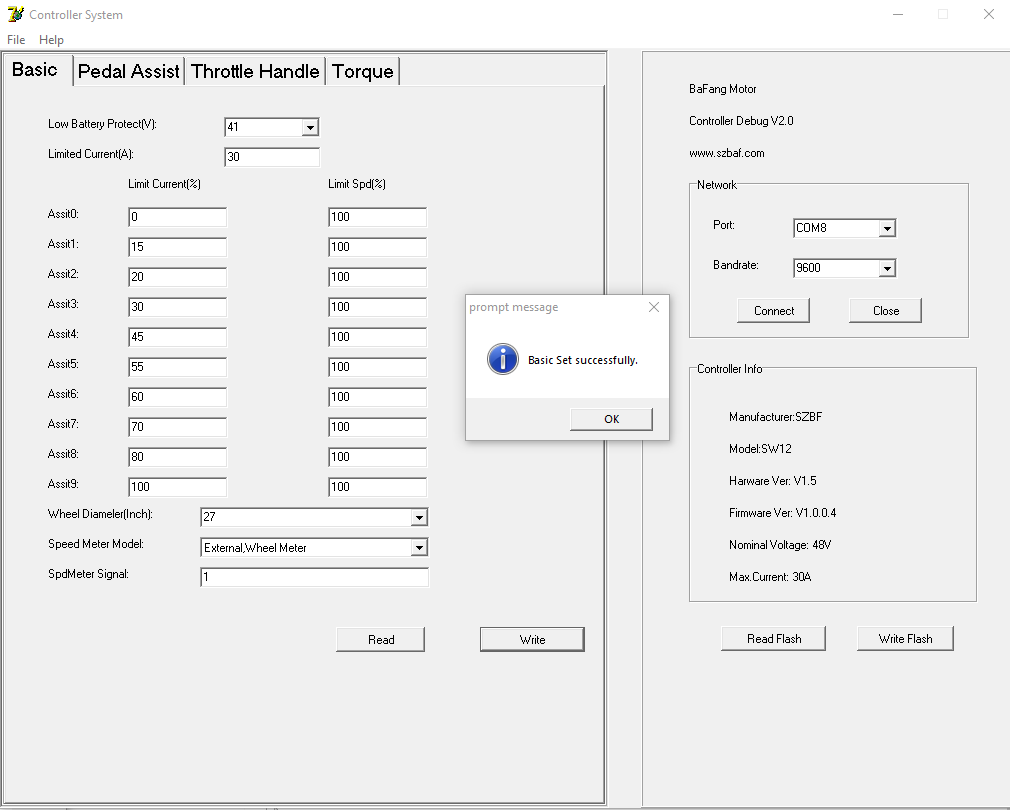The height and width of the screenshot is (810, 1010).
Task: Focus the Assit3 Limit Current field
Action: 177,306
